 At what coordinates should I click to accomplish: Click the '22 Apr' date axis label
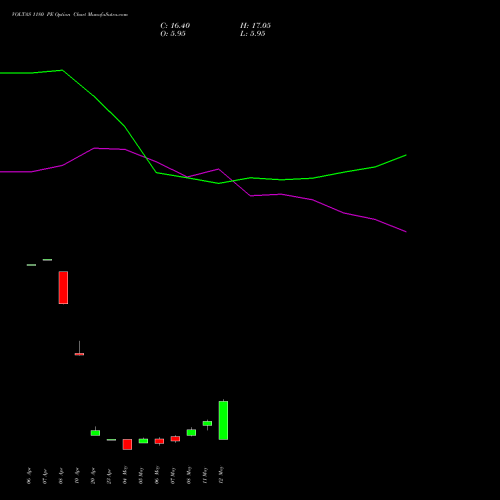[109, 476]
